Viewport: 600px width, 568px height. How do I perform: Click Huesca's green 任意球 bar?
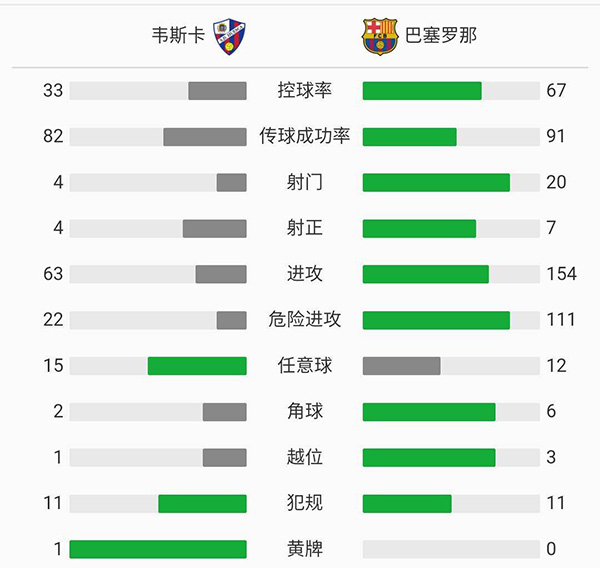pyautogui.click(x=197, y=366)
